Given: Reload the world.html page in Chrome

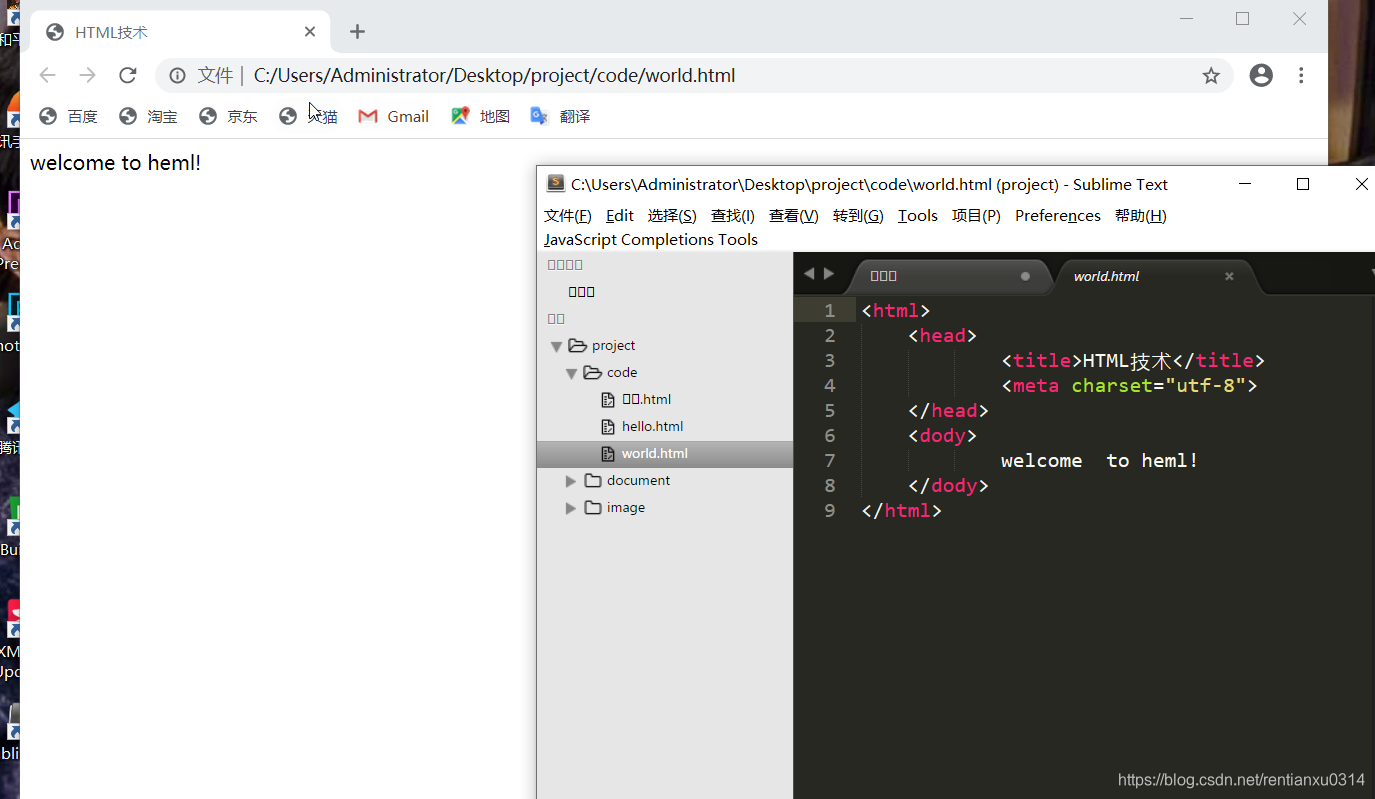Looking at the screenshot, I should [x=127, y=75].
